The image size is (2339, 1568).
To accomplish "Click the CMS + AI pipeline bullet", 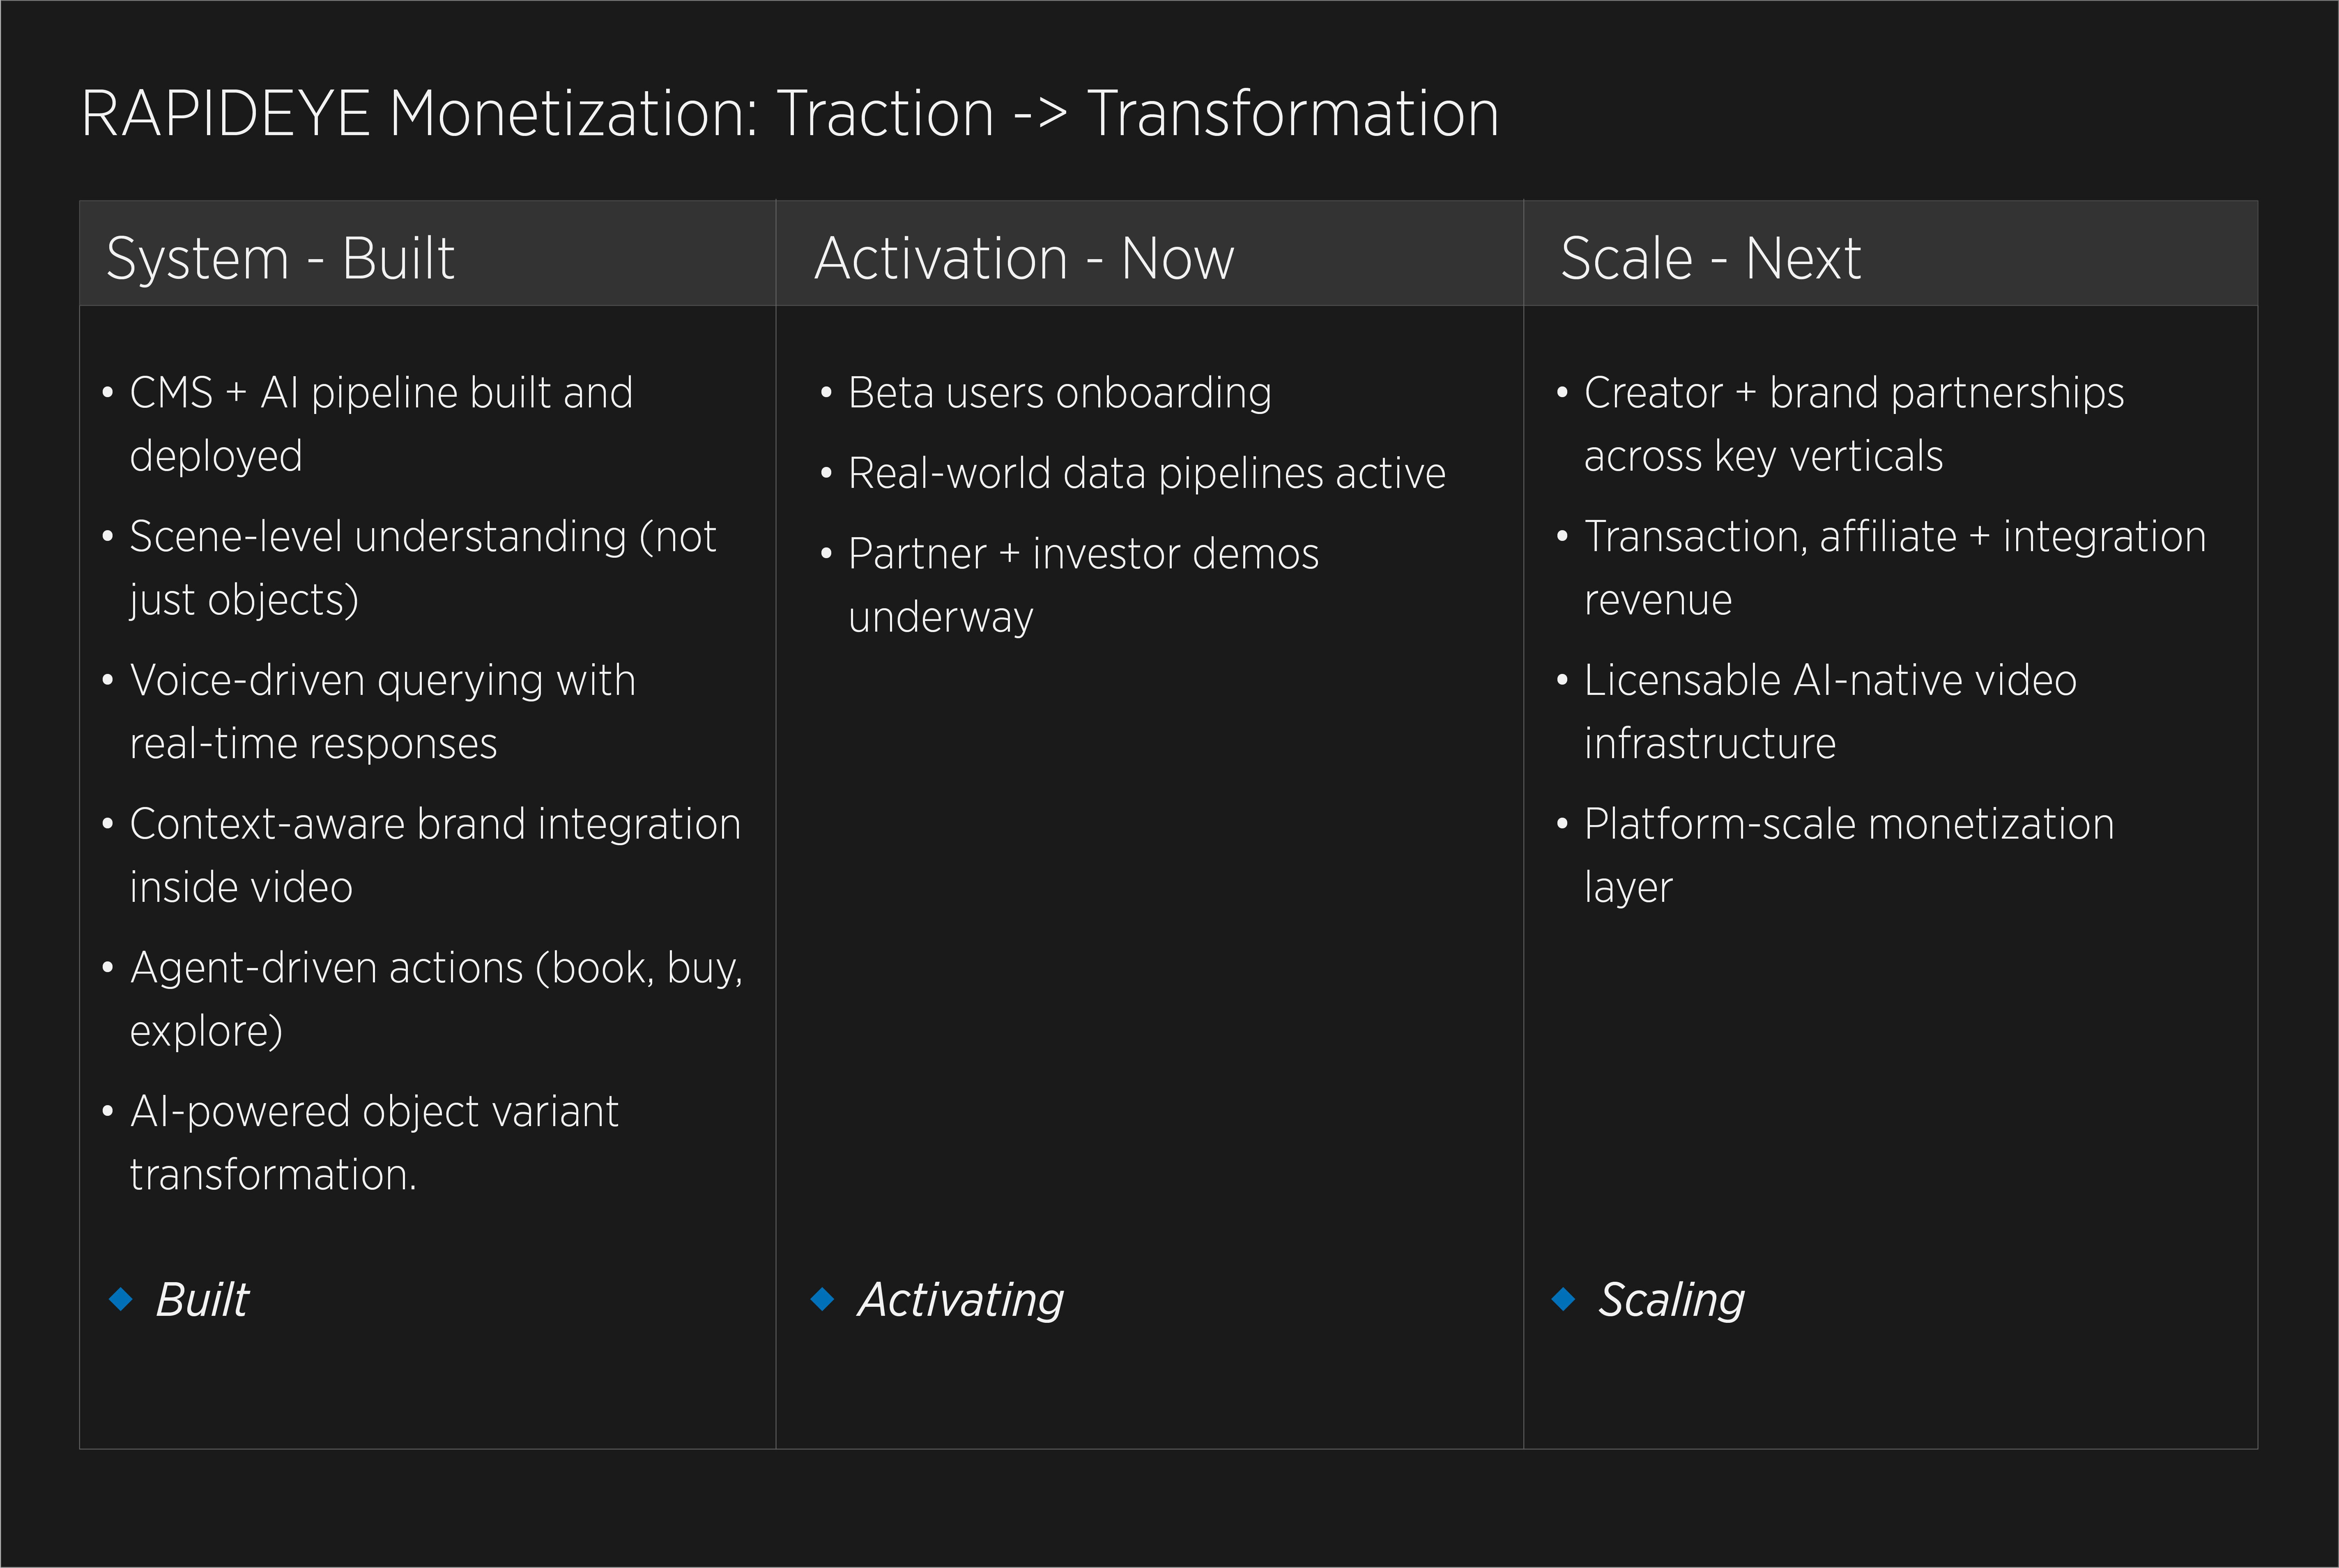I will point(381,424).
